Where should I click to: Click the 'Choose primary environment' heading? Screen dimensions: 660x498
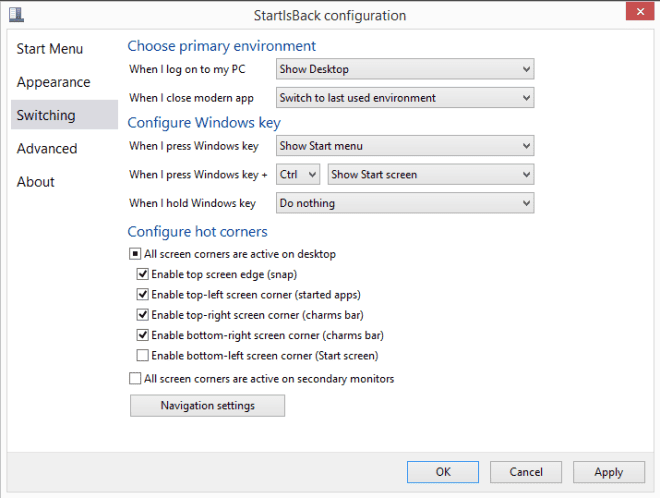pos(221,46)
